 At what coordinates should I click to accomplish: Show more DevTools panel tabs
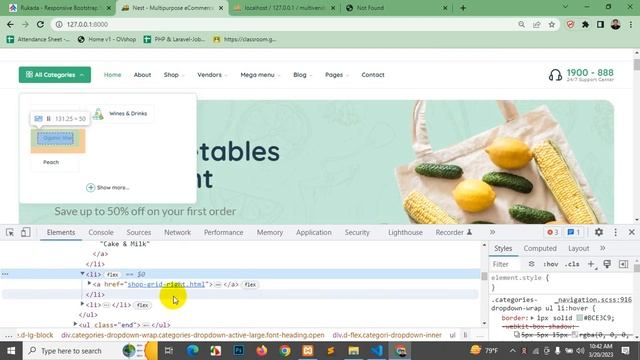492,232
